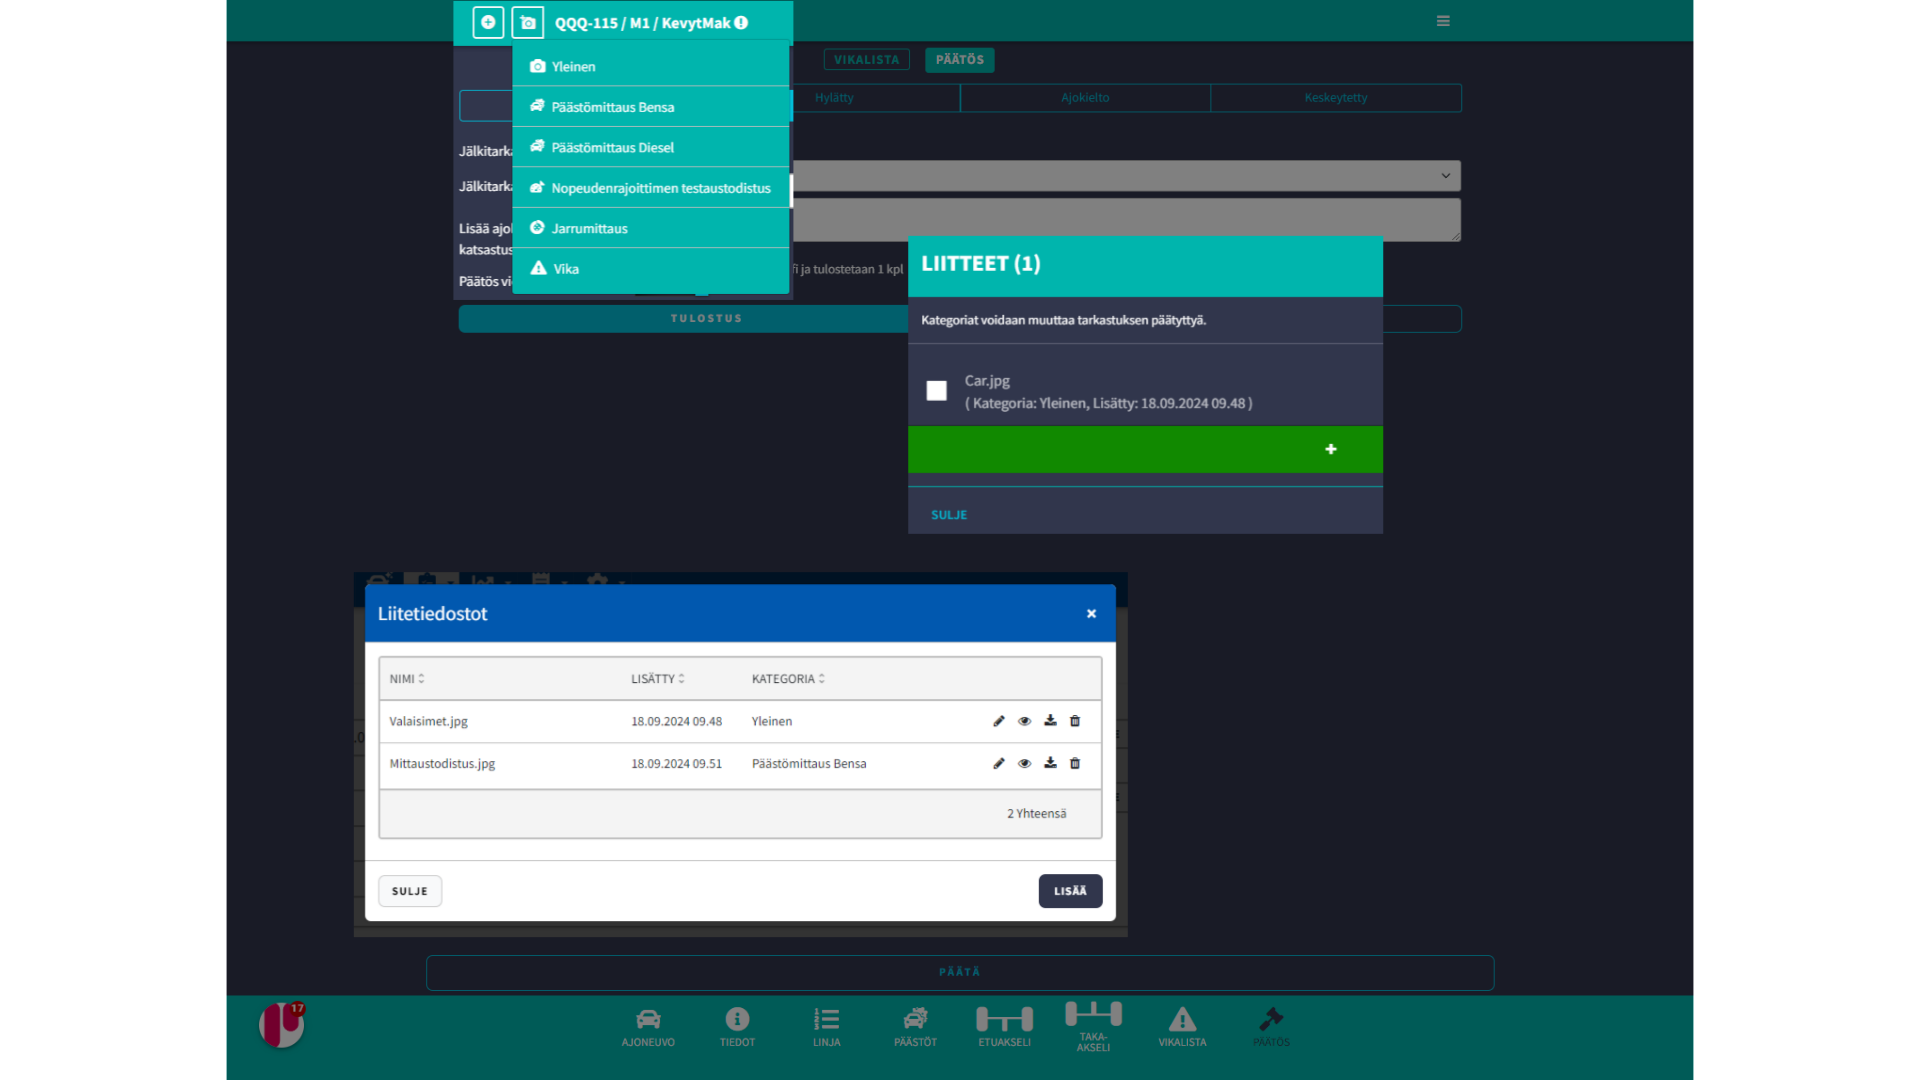Select the Ajokielto decision option
Image resolution: width=1920 pixels, height=1080 pixels.
pyautogui.click(x=1085, y=98)
